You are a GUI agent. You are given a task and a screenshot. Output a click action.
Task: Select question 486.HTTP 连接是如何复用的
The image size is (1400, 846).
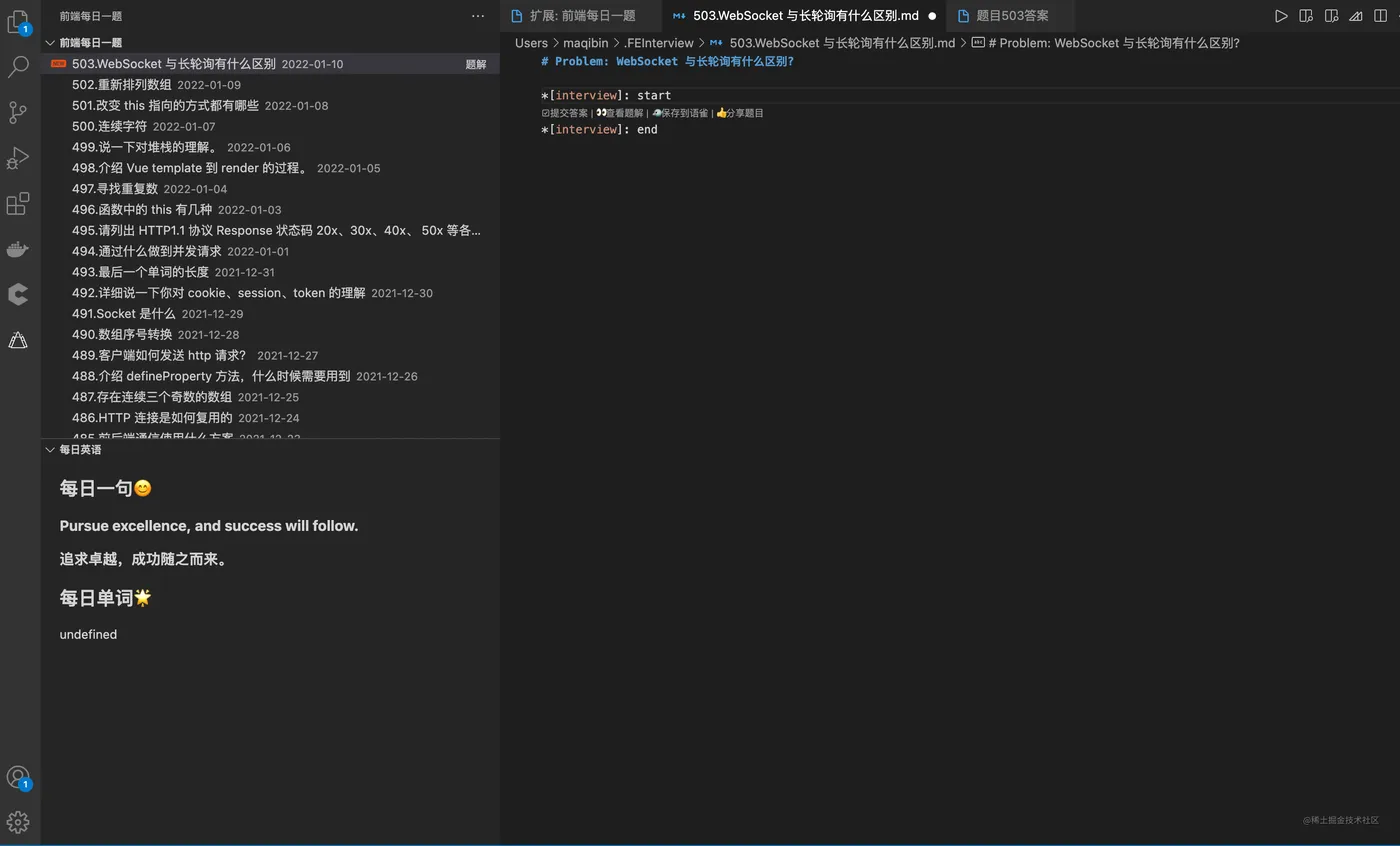pos(270,418)
